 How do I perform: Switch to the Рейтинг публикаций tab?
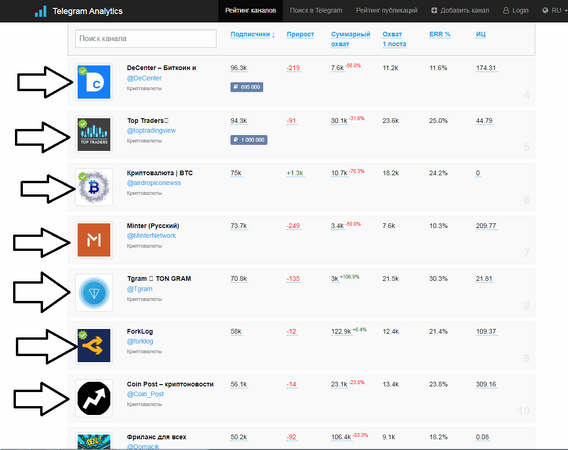pyautogui.click(x=387, y=11)
